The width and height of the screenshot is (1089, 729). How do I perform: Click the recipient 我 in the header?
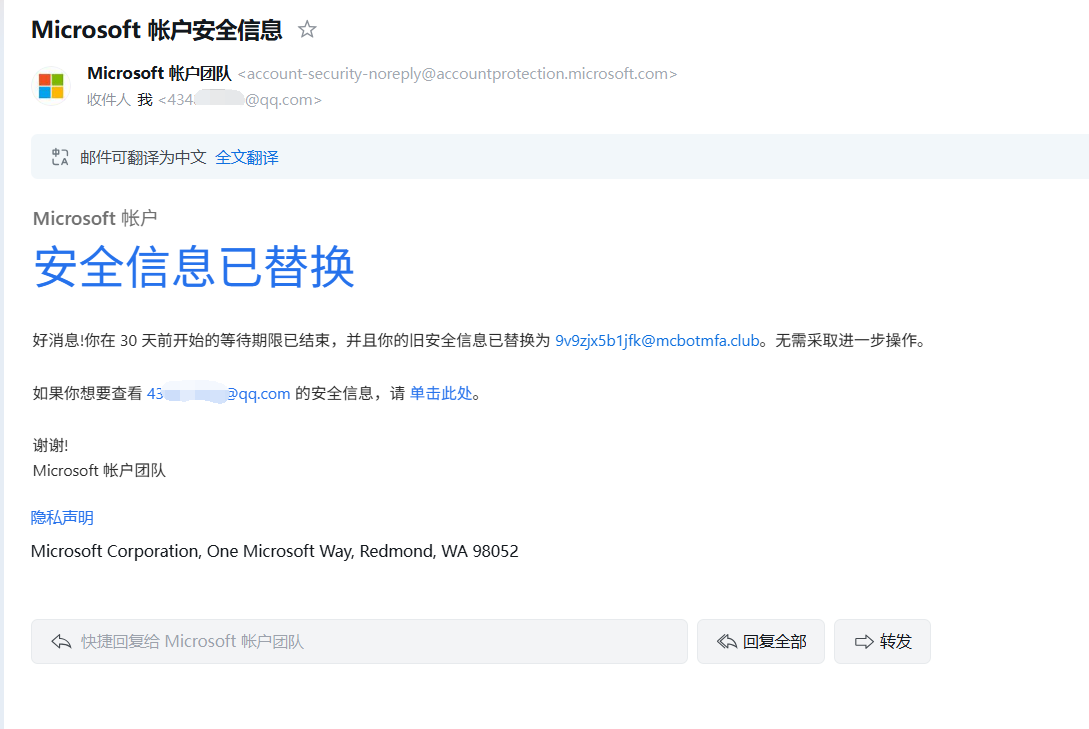(x=144, y=99)
